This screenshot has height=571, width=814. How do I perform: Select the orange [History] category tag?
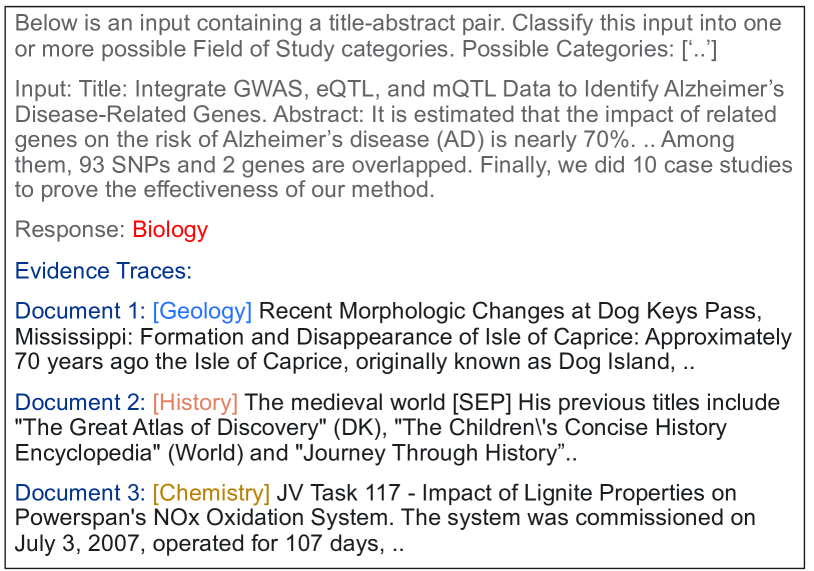pyautogui.click(x=195, y=403)
